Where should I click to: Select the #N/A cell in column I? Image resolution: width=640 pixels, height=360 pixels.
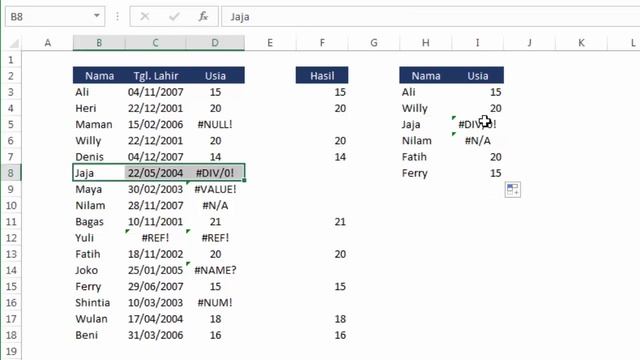pyautogui.click(x=478, y=141)
